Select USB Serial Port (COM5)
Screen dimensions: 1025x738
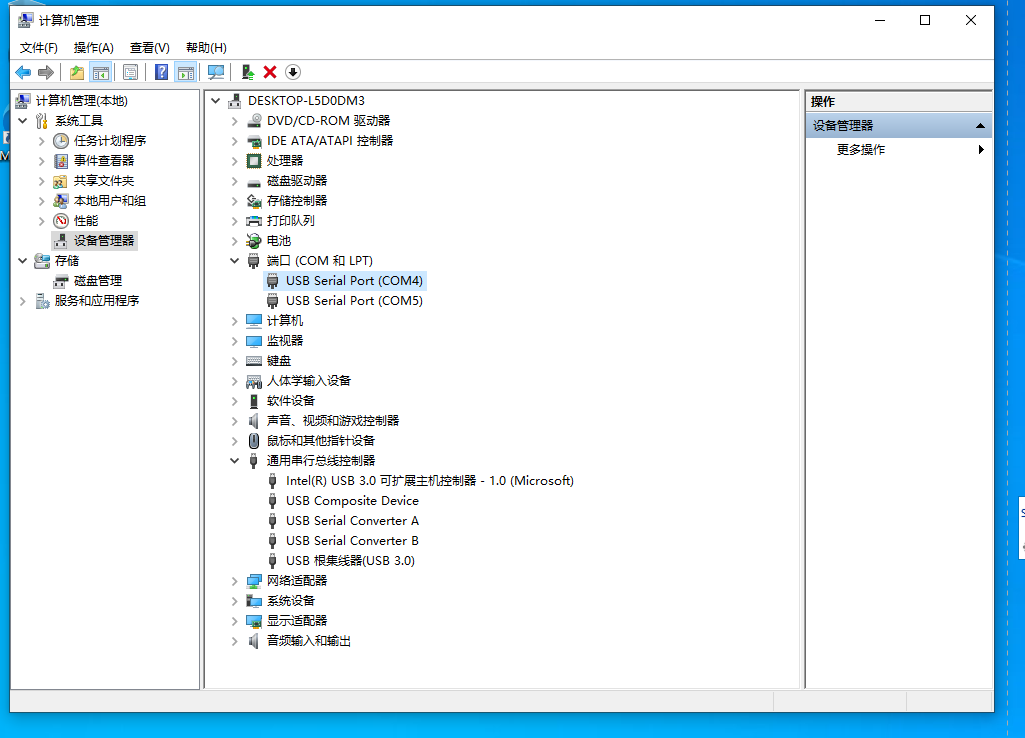pyautogui.click(x=353, y=301)
